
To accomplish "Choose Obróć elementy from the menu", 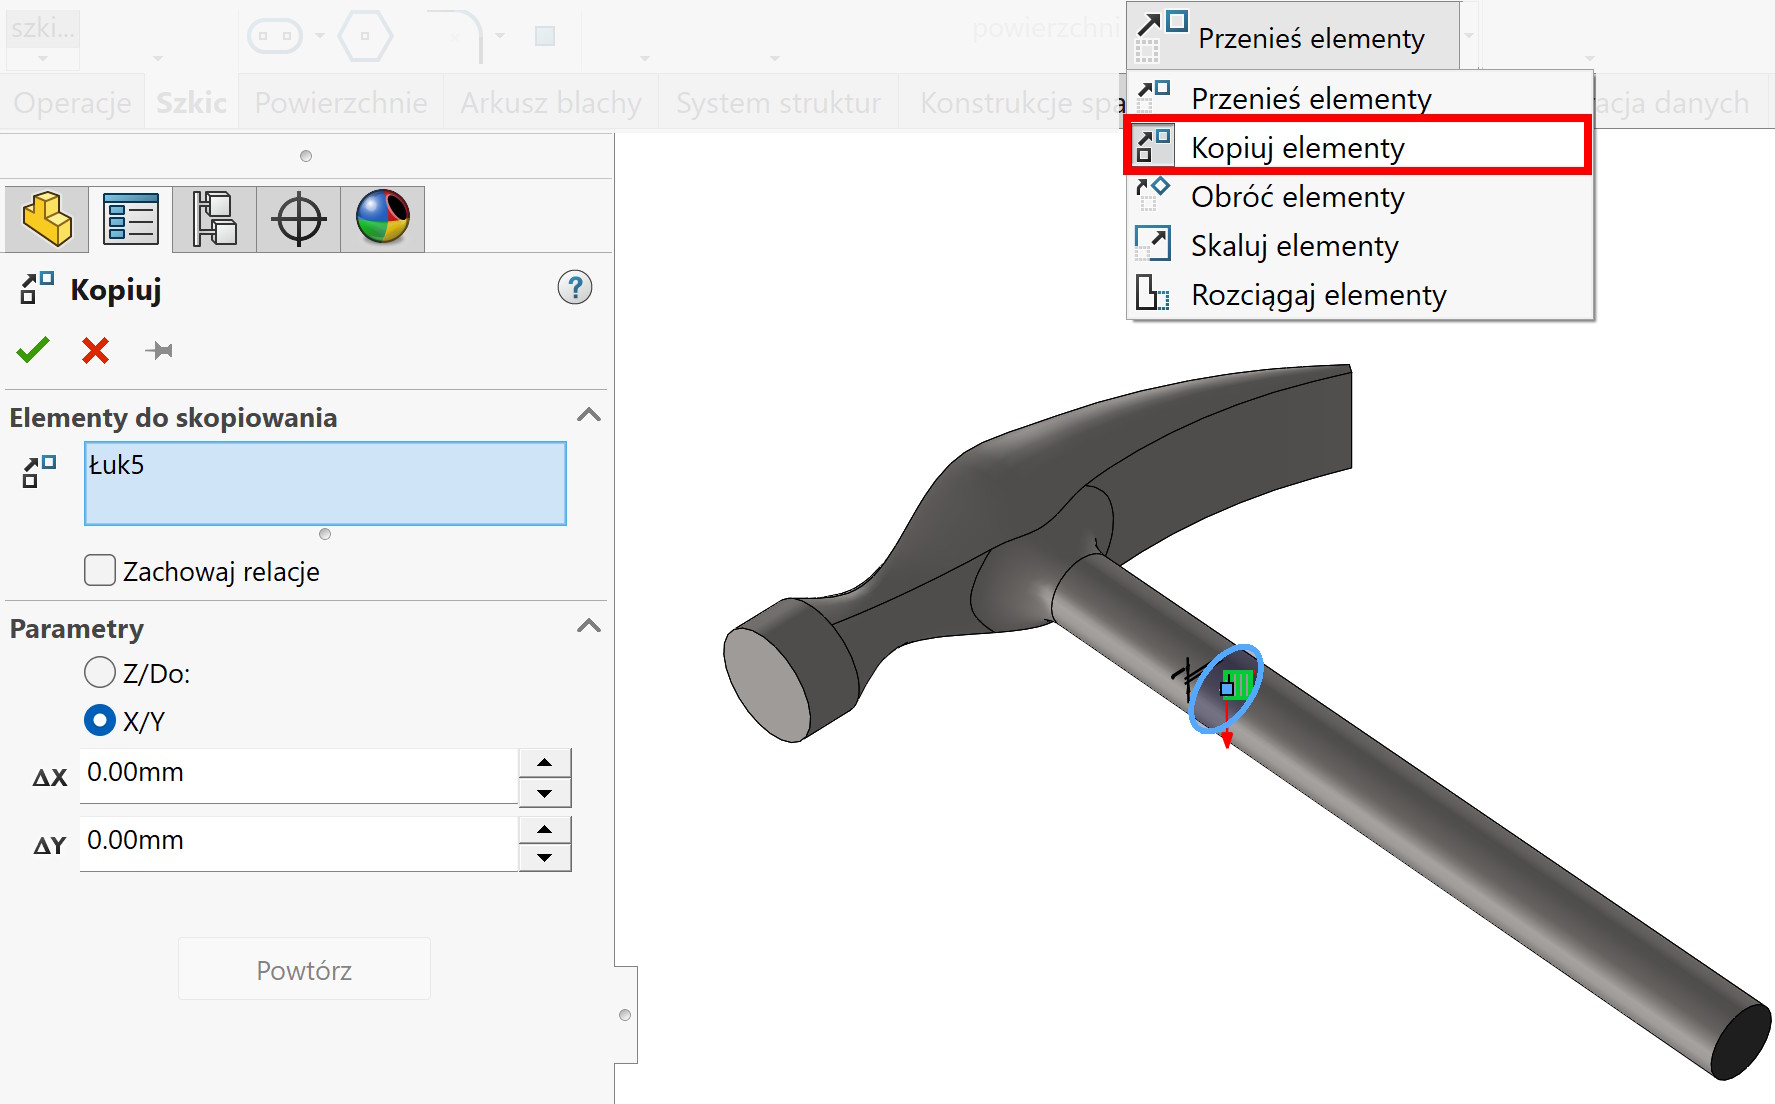I will (1297, 197).
